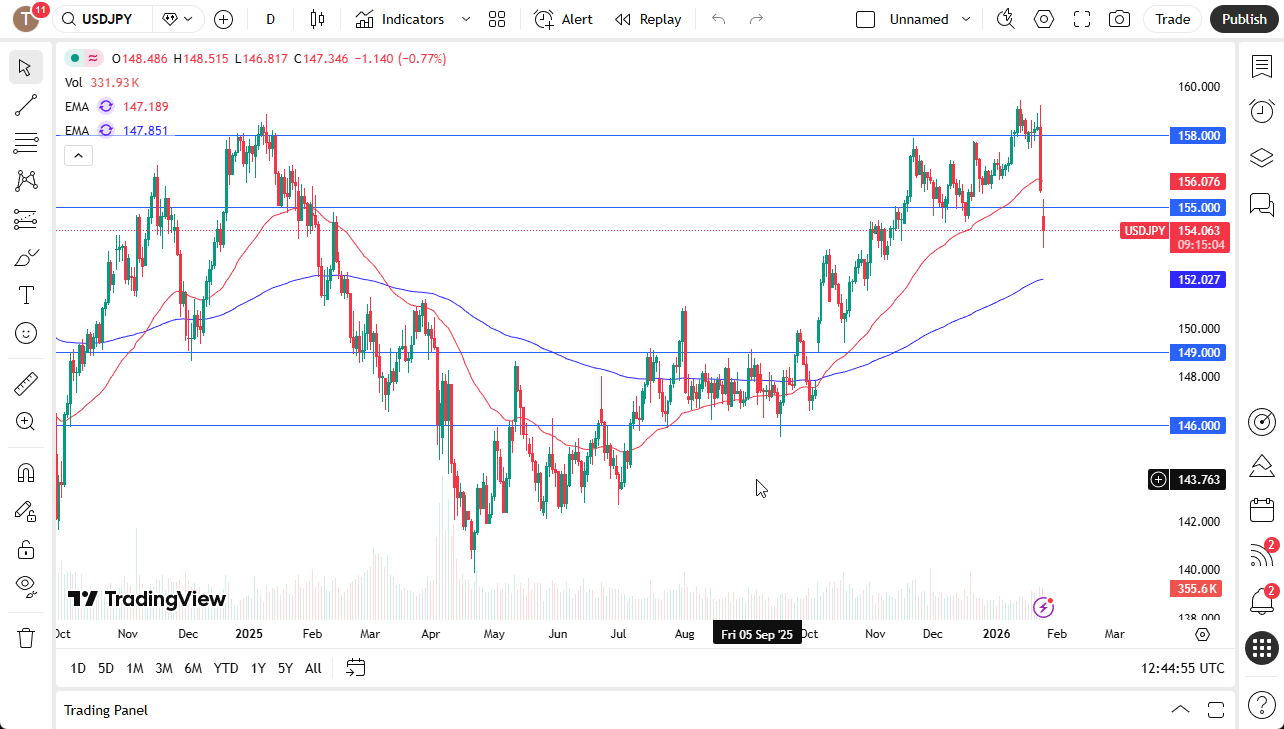Hide all drawings with the eye icon
This screenshot has width=1284, height=729.
(x=26, y=585)
